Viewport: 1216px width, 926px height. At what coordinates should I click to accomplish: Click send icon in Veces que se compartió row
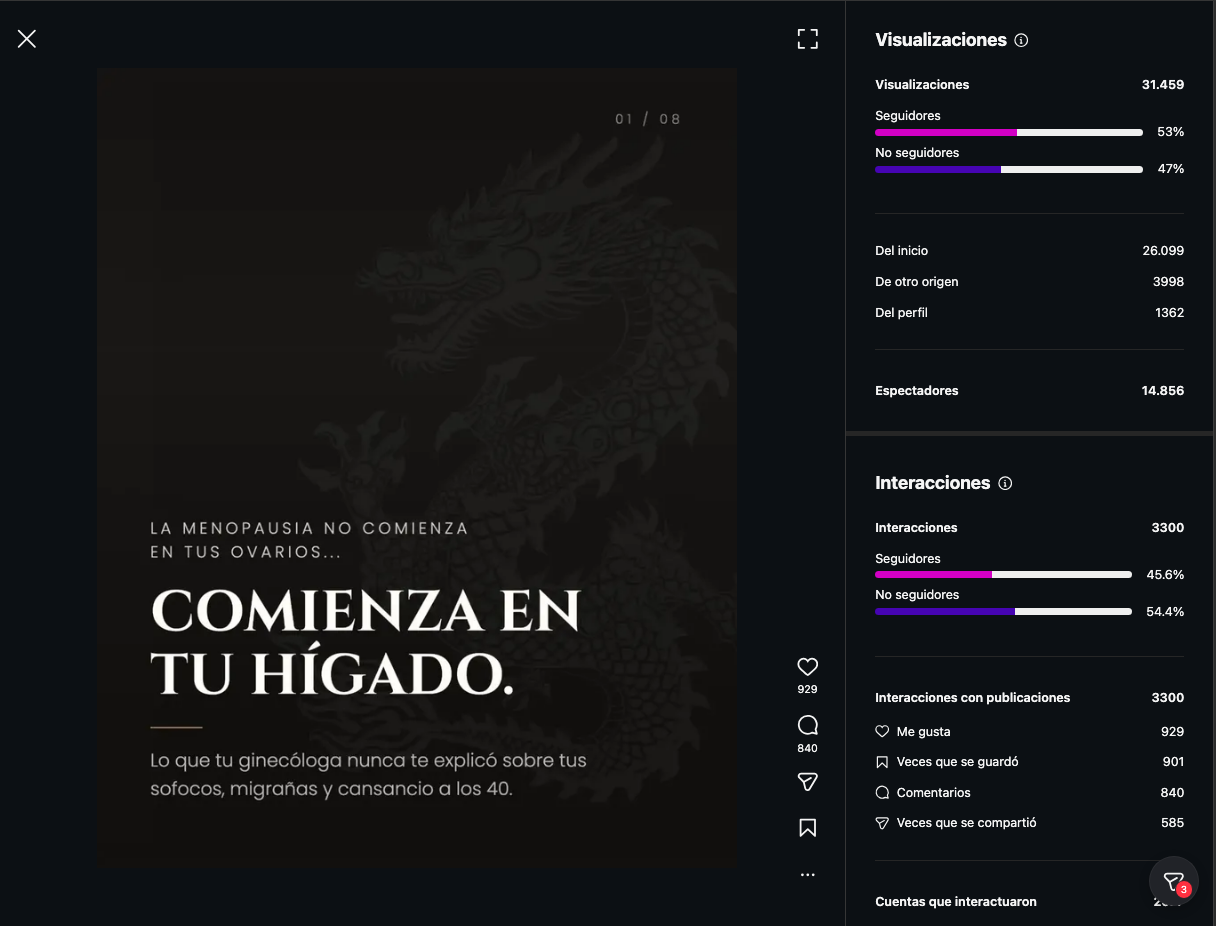click(x=882, y=823)
